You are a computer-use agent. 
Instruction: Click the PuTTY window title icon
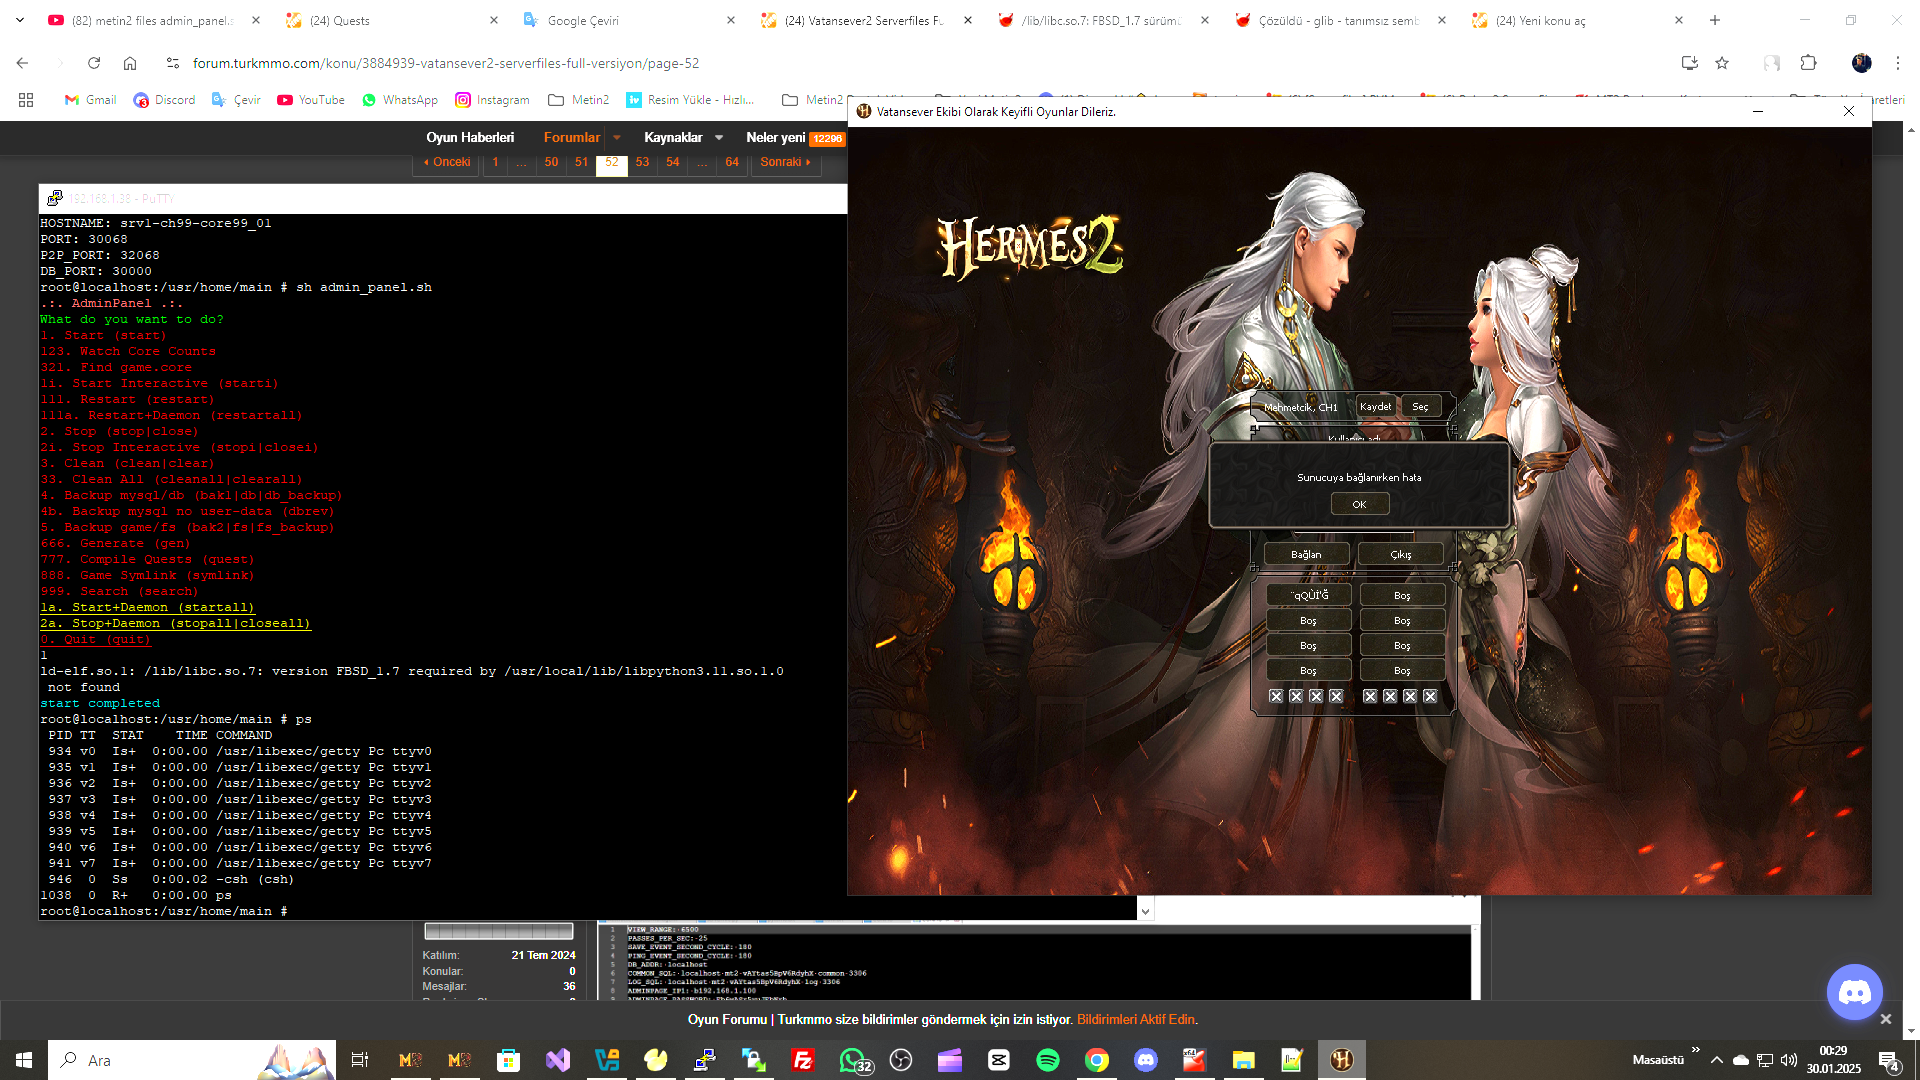click(x=55, y=198)
